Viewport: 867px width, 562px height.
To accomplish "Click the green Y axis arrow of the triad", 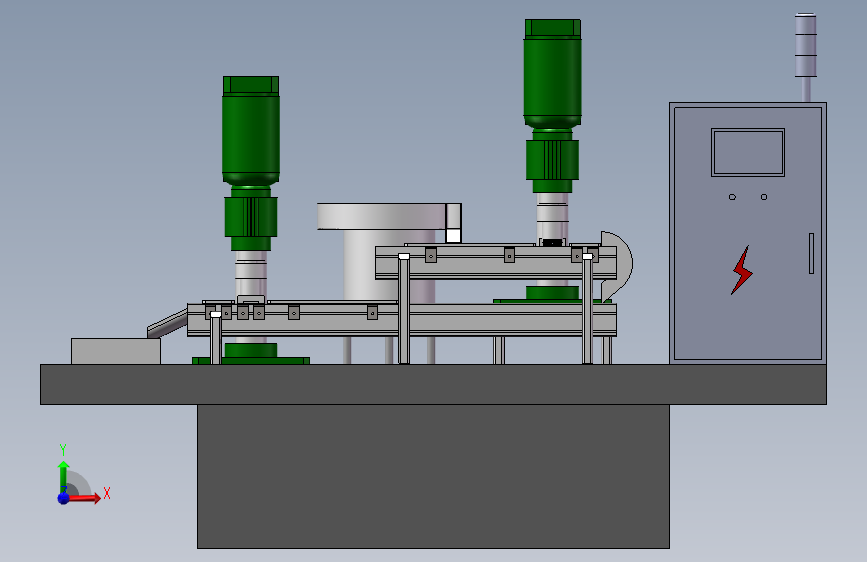I will (63, 476).
